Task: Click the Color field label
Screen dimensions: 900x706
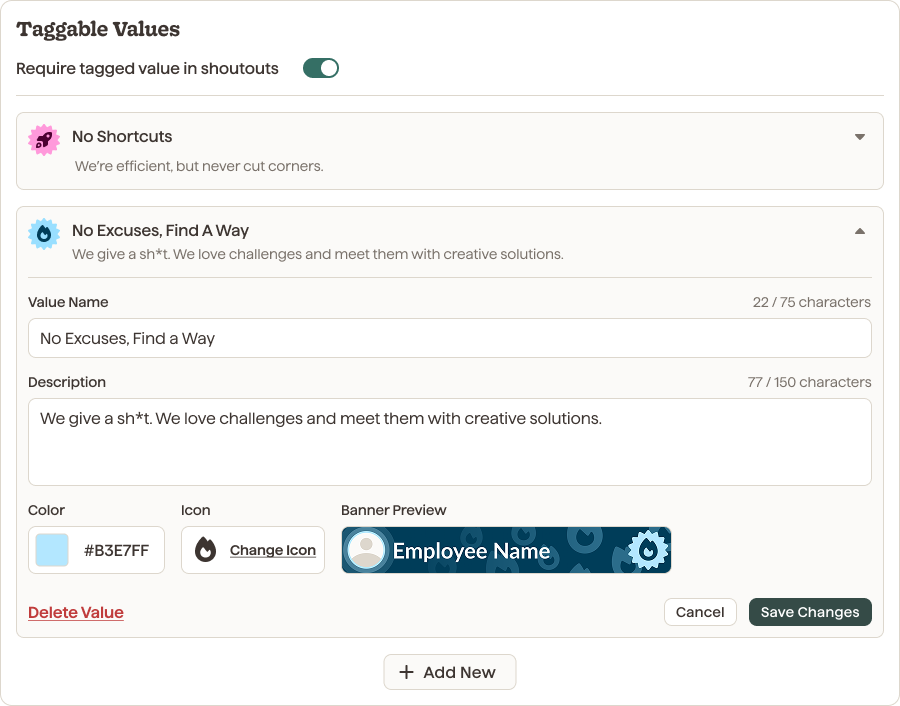Action: click(x=46, y=510)
